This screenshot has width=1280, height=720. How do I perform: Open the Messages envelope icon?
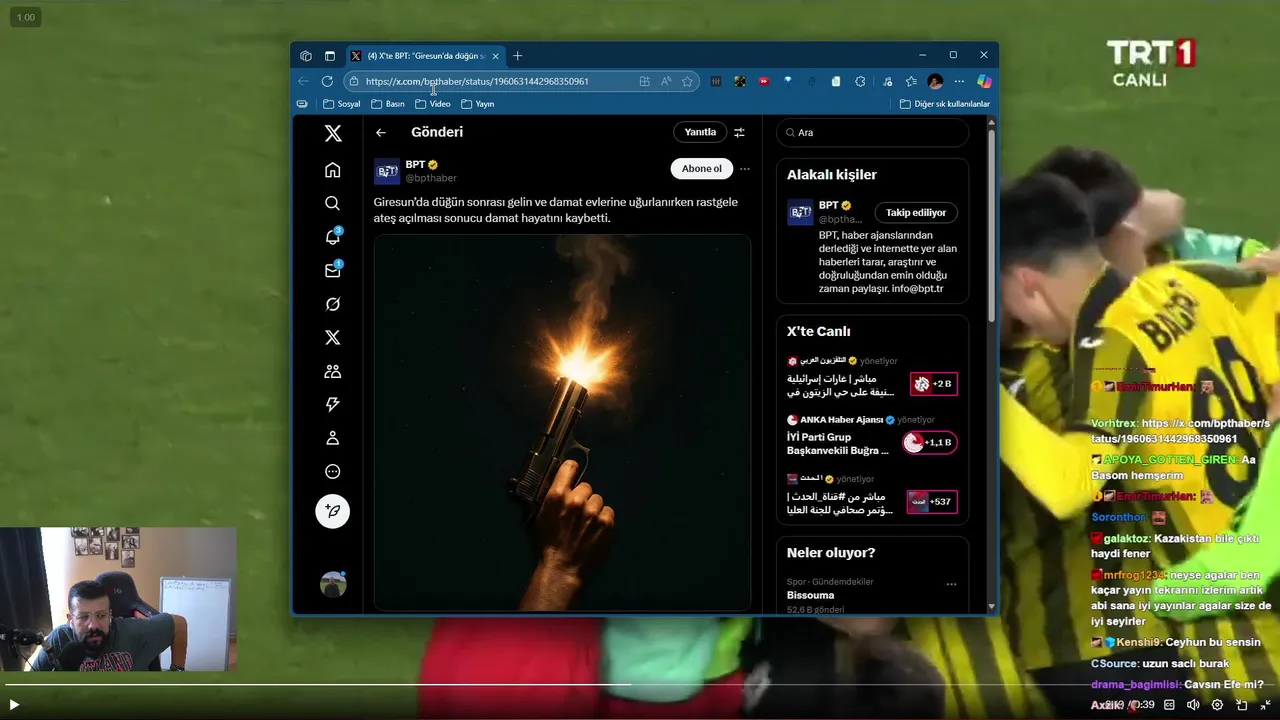[x=333, y=270]
